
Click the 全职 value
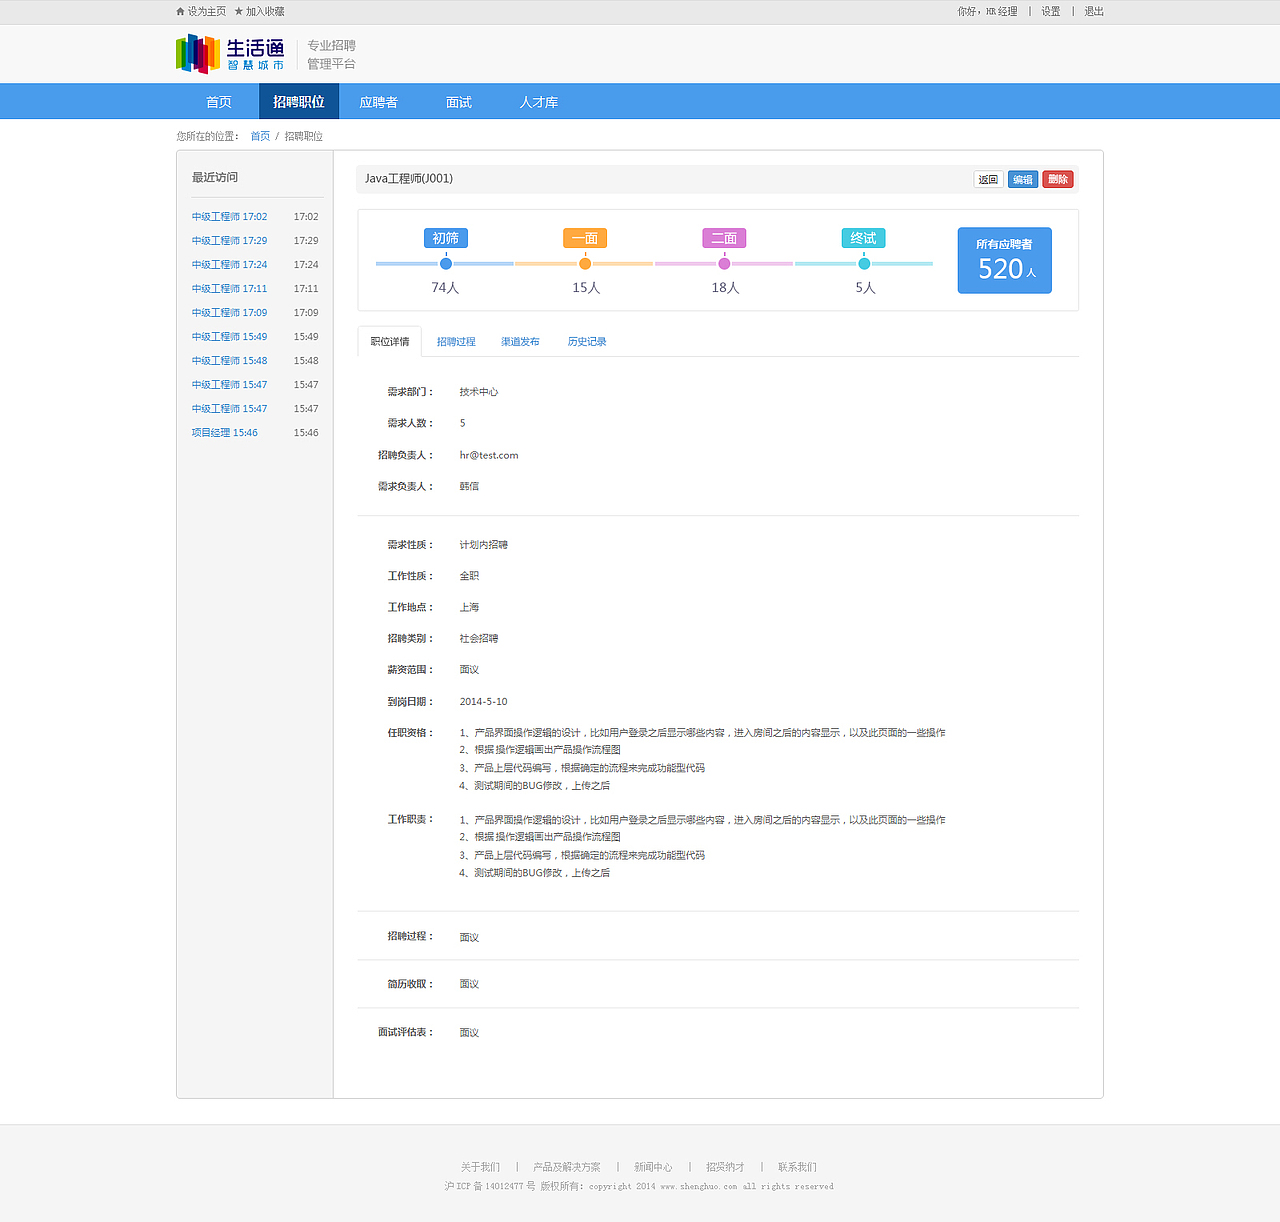(x=469, y=576)
